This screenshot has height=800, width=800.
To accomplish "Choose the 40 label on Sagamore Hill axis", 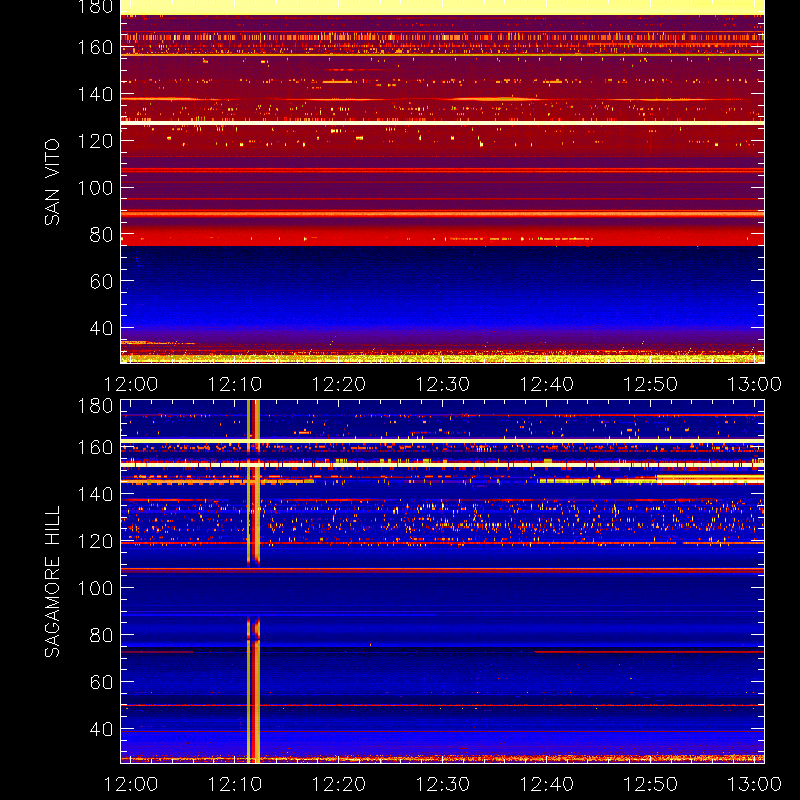I will [x=101, y=729].
